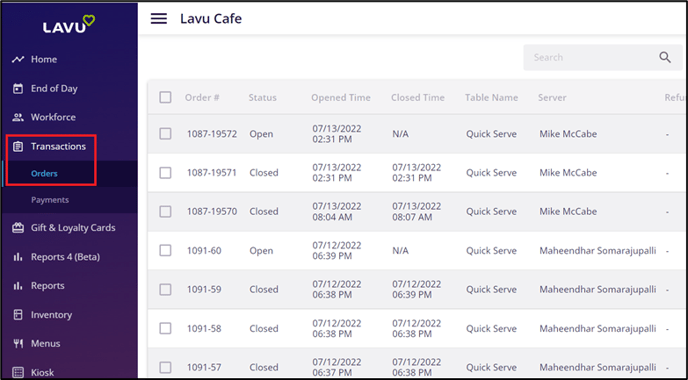Click the Reports 4 (Beta) bar chart icon
This screenshot has width=688, height=380.
point(18,257)
